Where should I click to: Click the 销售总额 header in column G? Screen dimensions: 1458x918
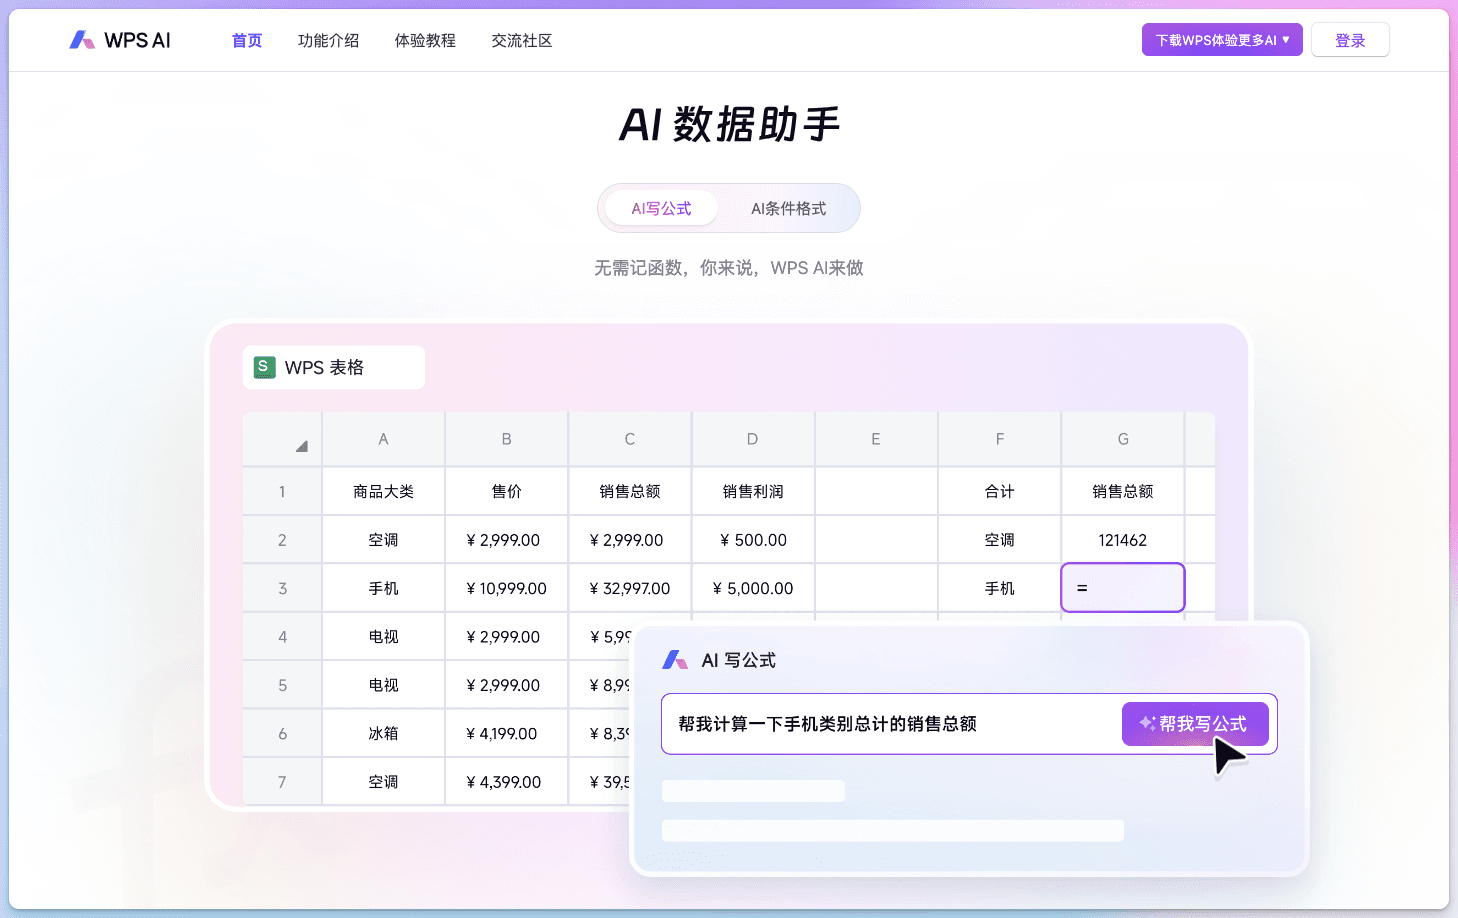click(1123, 491)
